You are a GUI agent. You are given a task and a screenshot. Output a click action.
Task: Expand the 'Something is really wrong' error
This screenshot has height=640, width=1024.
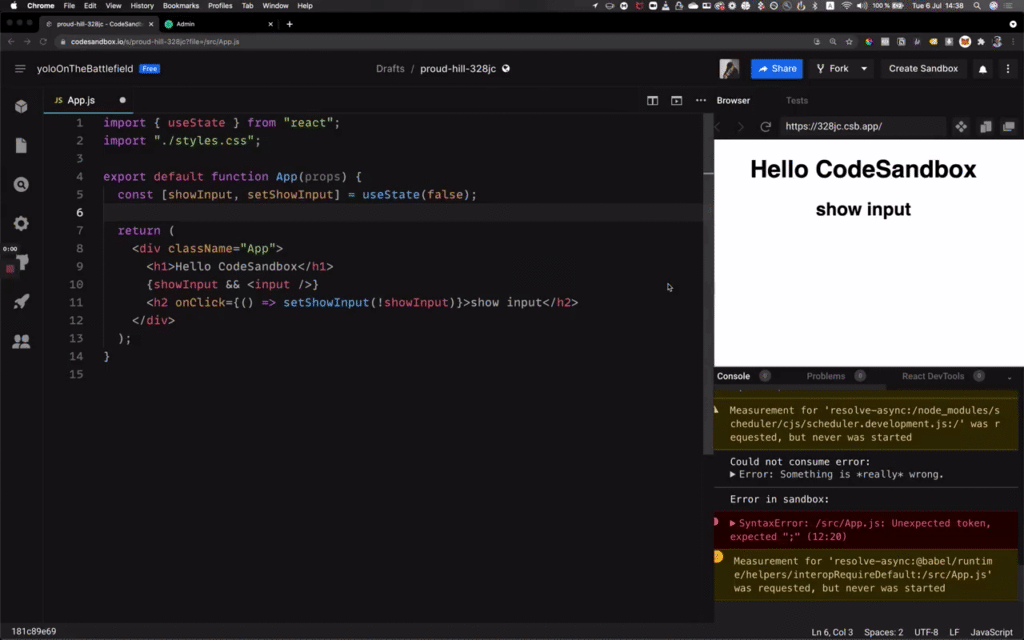(x=733, y=474)
